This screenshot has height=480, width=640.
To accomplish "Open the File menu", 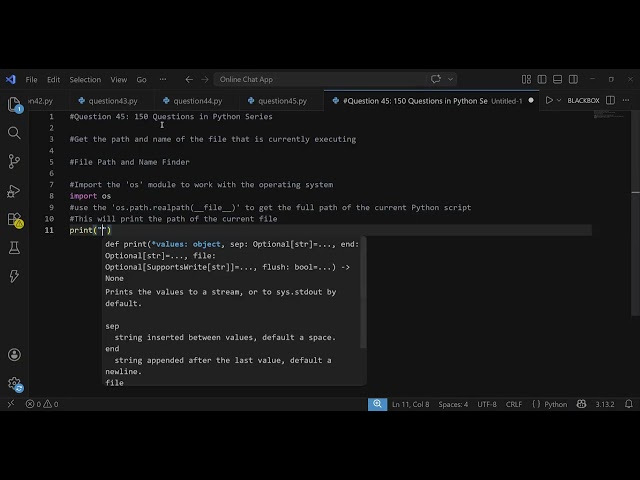I will click(31, 80).
